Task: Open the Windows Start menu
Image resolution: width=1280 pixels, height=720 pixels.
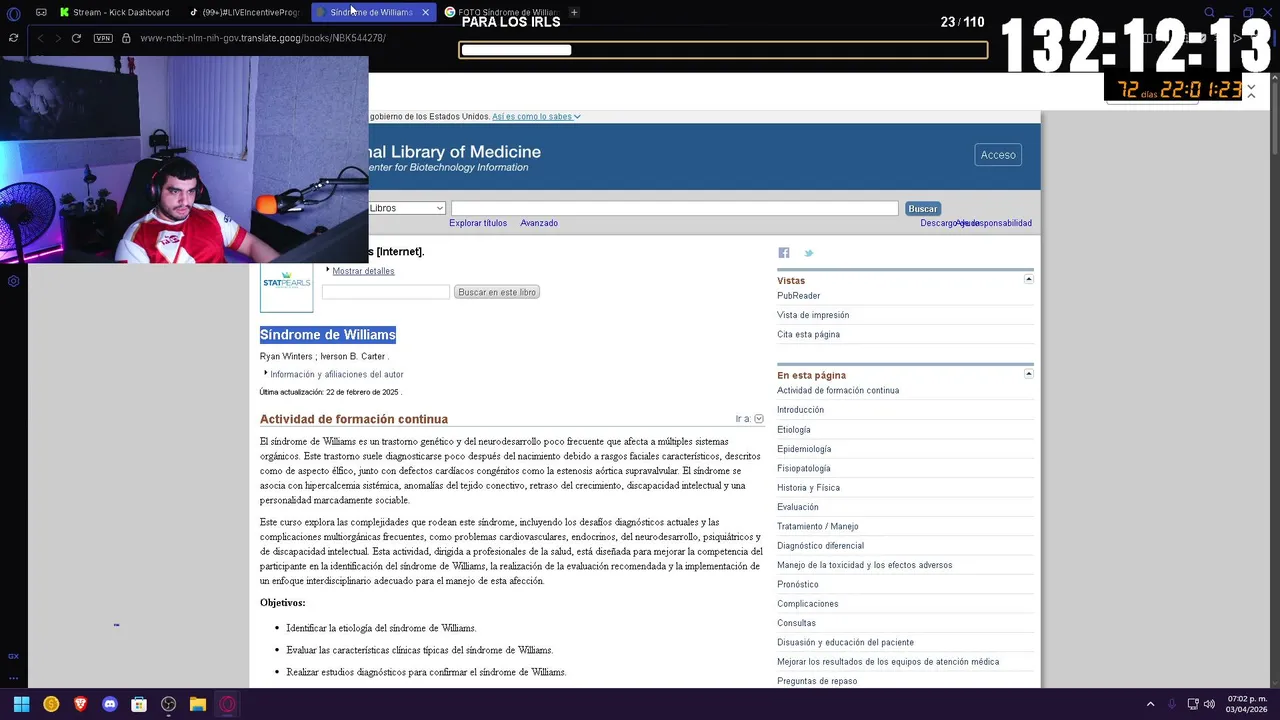Action: (x=21, y=704)
